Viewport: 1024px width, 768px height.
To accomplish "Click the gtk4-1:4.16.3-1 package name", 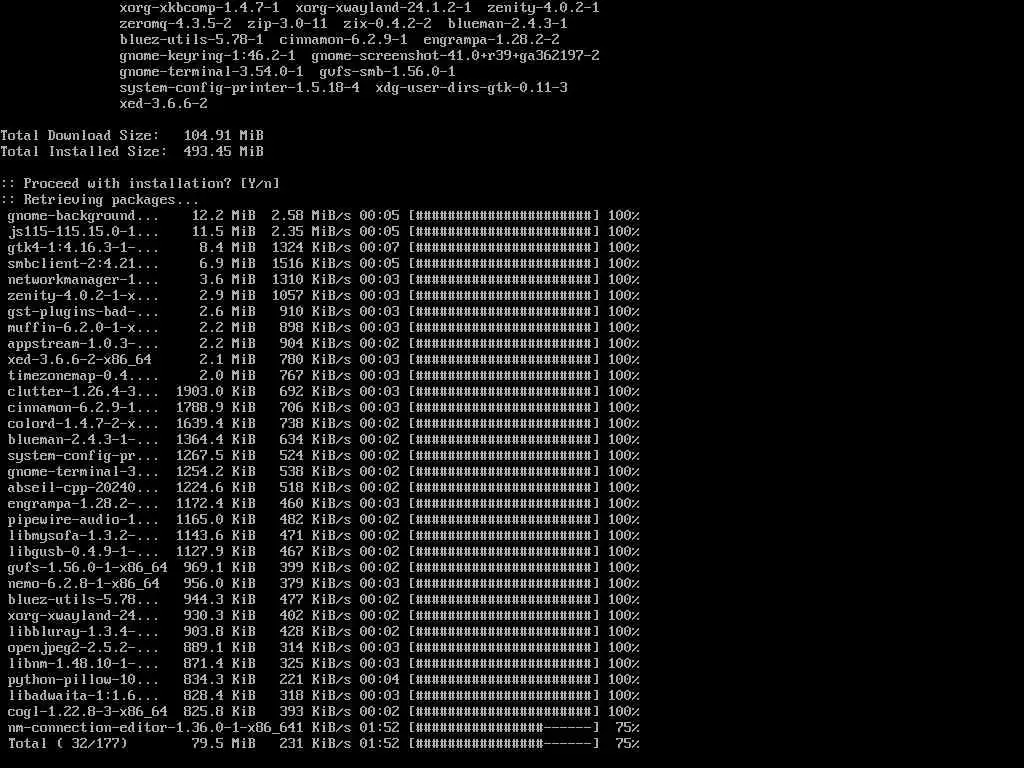I will [83, 248].
